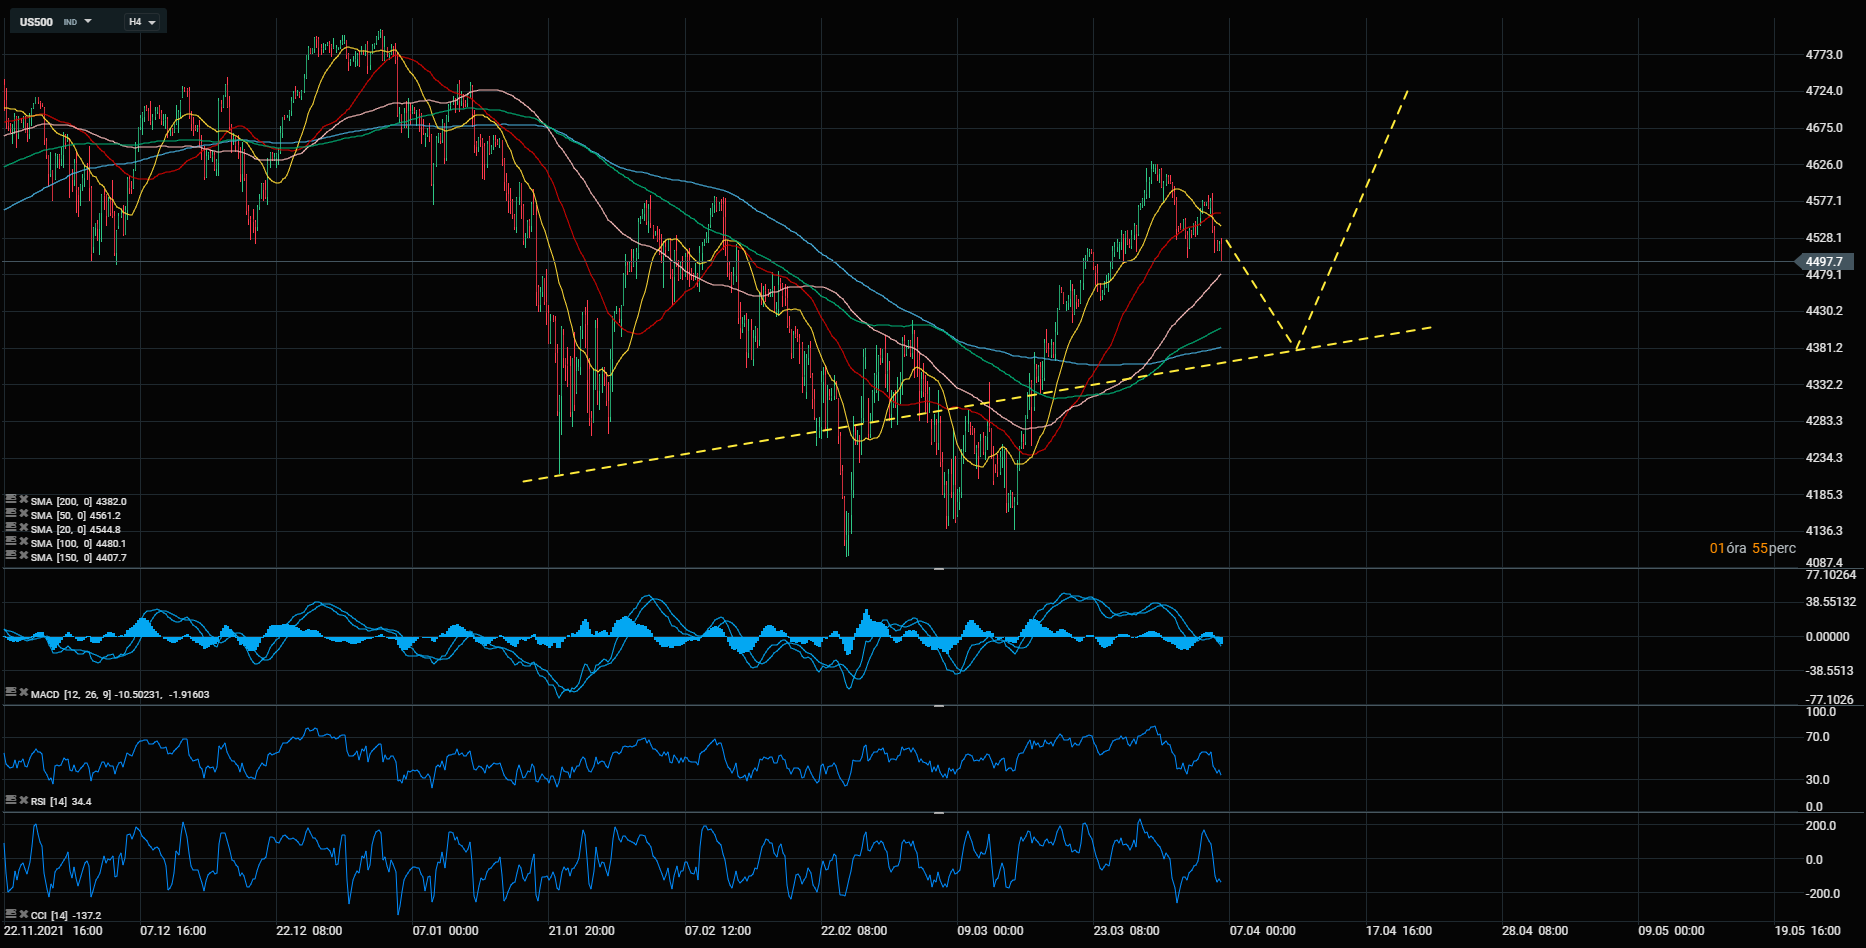Open settings for SMA 200 indicator
This screenshot has height=948, width=1866.
pos(11,499)
